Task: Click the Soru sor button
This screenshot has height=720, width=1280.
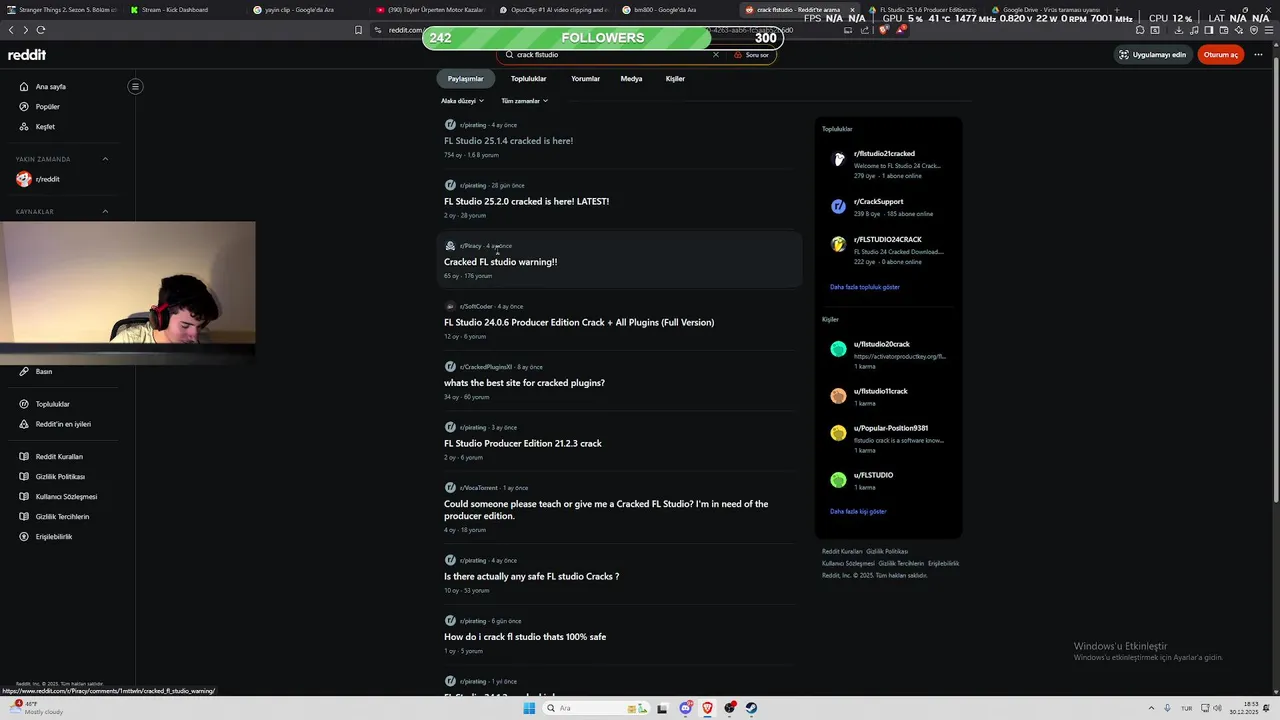Action: coord(752,55)
